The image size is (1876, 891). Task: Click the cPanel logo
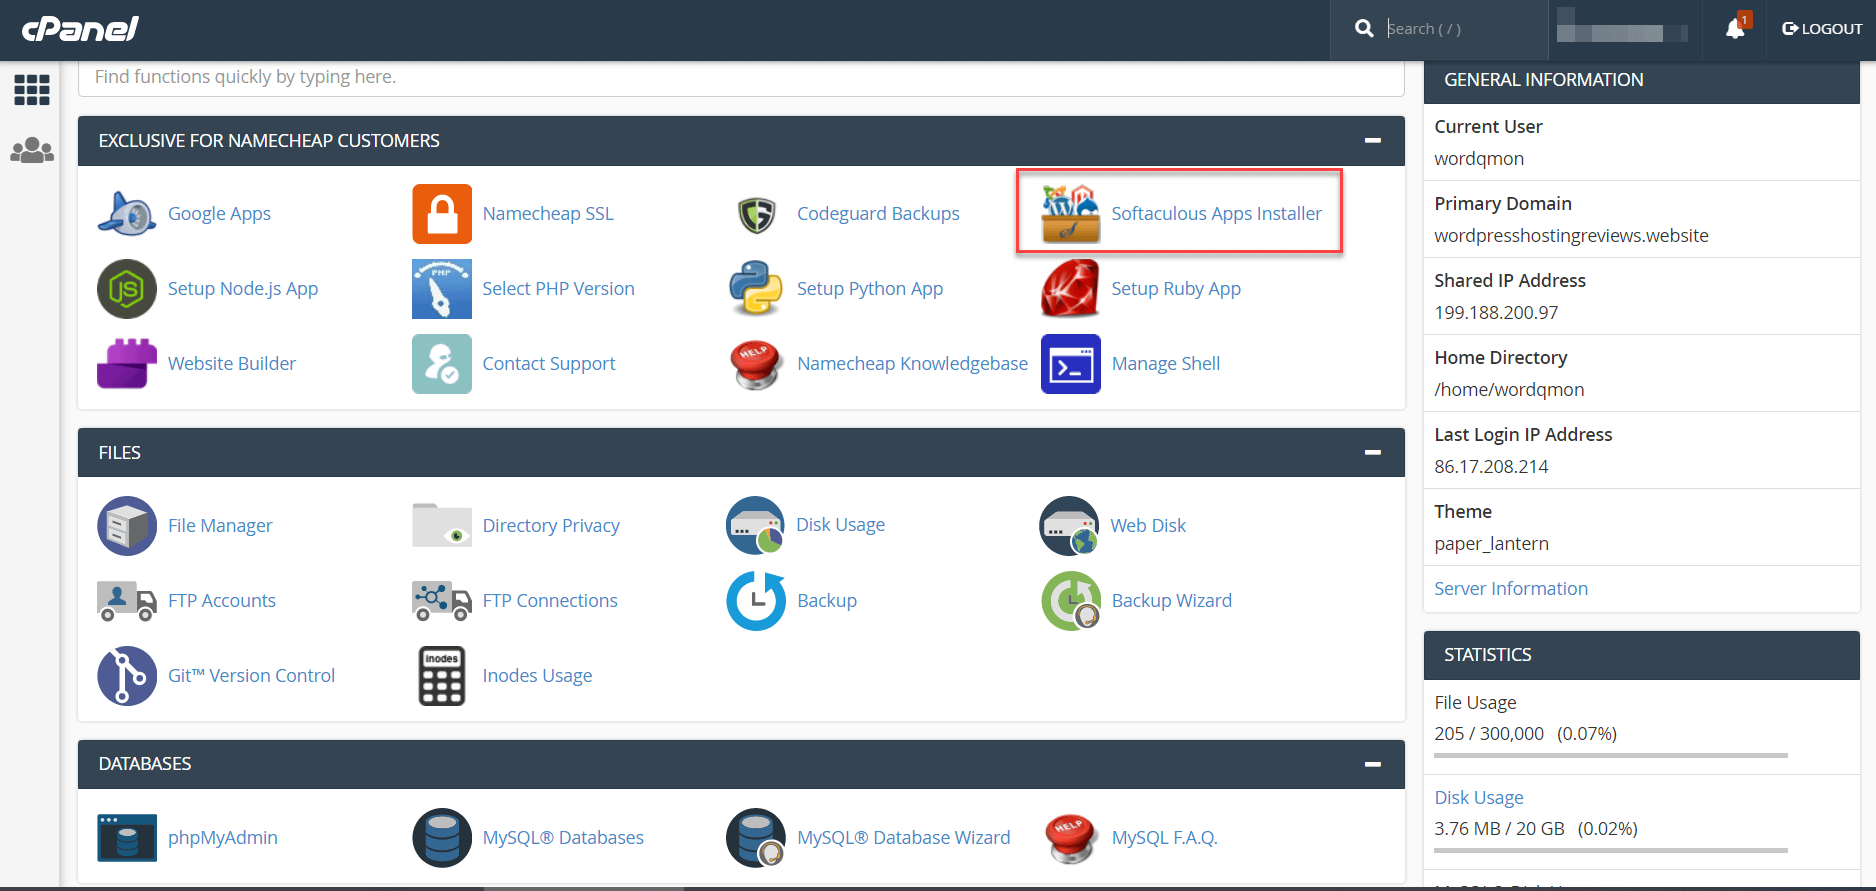80,29
